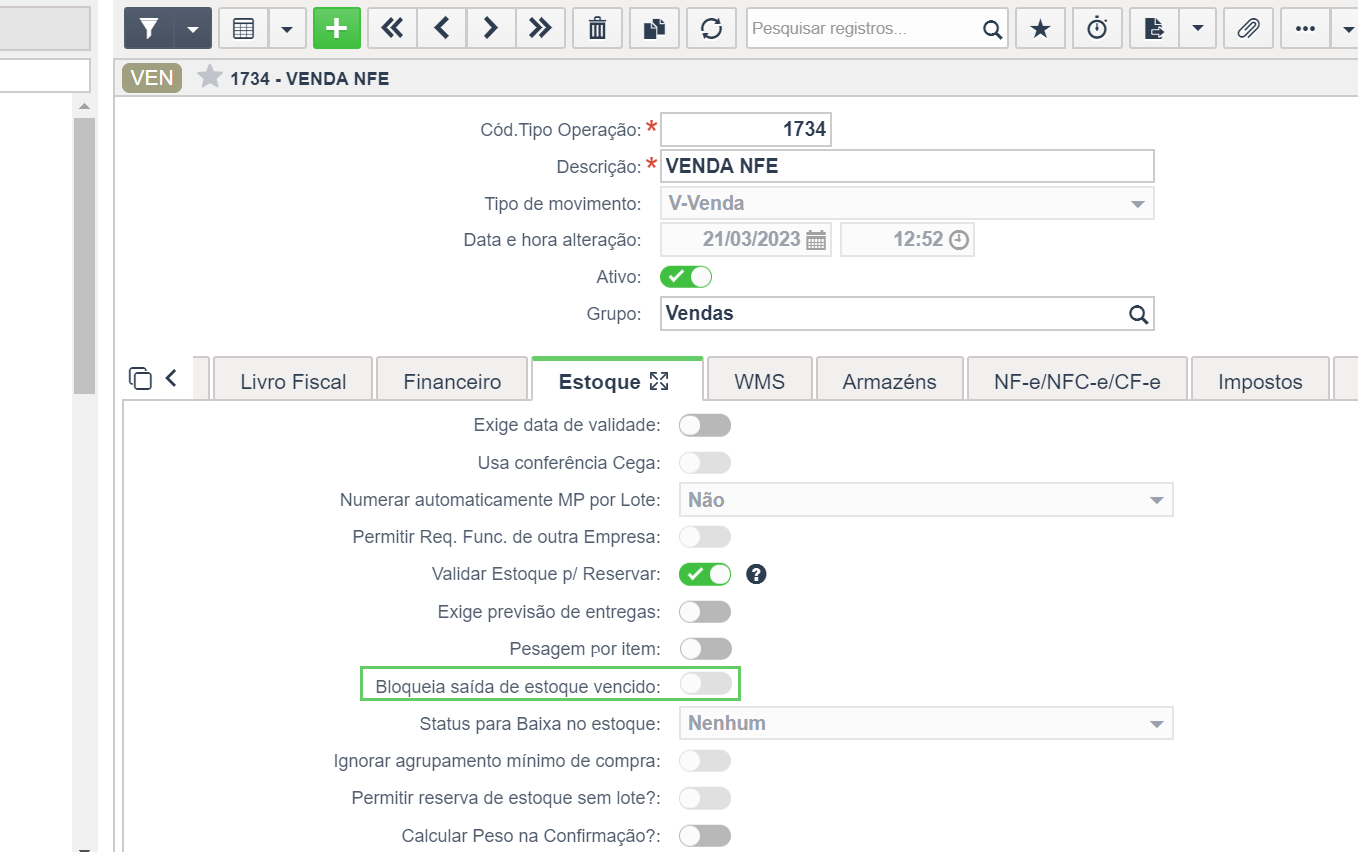Refresh the record data
Image resolution: width=1358 pixels, height=852 pixels.
click(711, 28)
